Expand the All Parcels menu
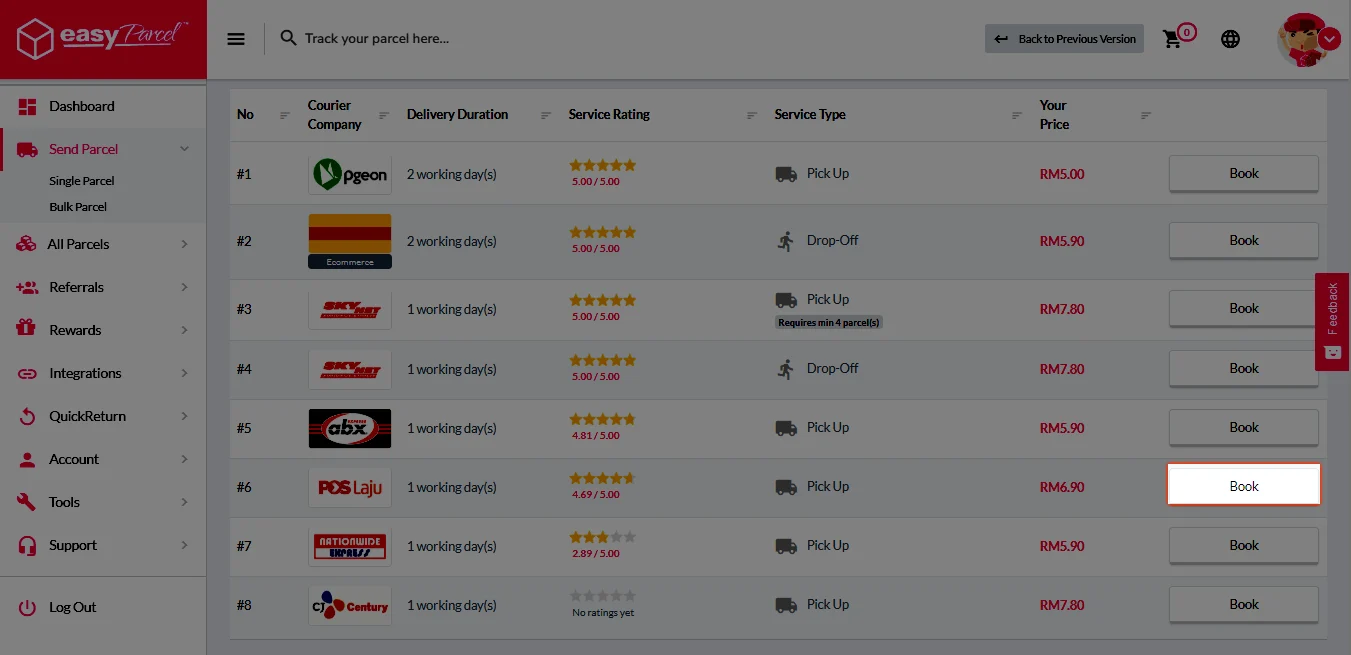Screen dimensions: 1351x655 [x=185, y=244]
